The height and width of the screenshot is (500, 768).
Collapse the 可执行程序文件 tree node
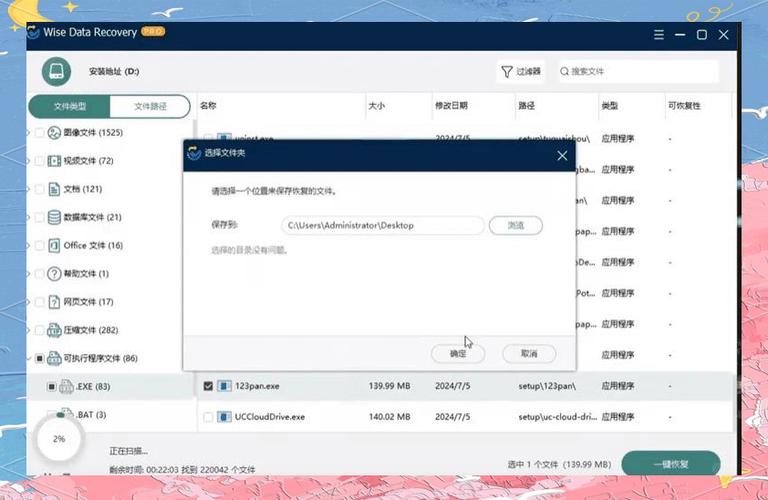(x=28, y=358)
